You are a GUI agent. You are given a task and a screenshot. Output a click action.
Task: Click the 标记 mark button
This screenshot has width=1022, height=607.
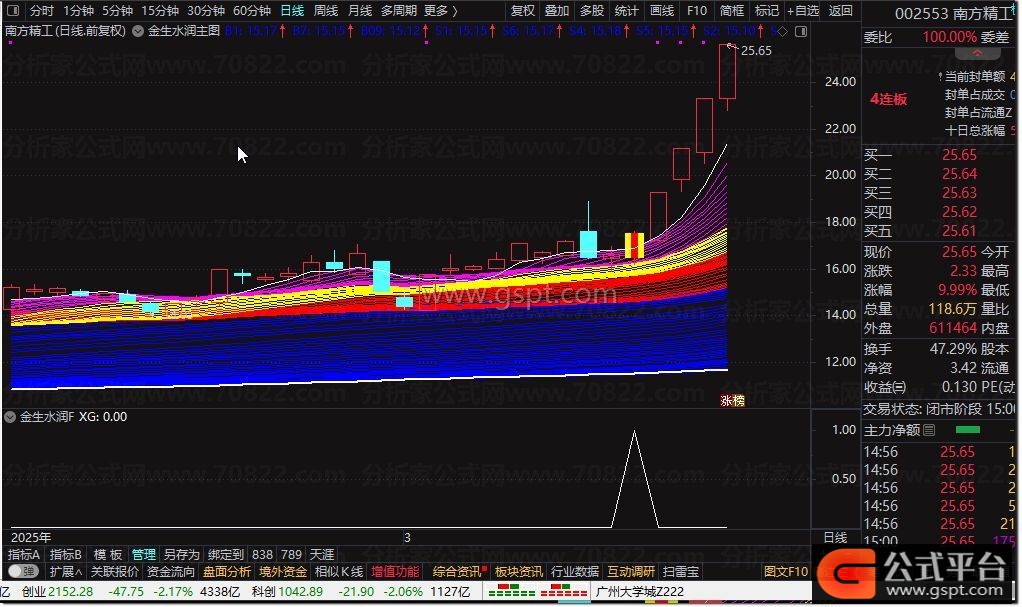766,10
